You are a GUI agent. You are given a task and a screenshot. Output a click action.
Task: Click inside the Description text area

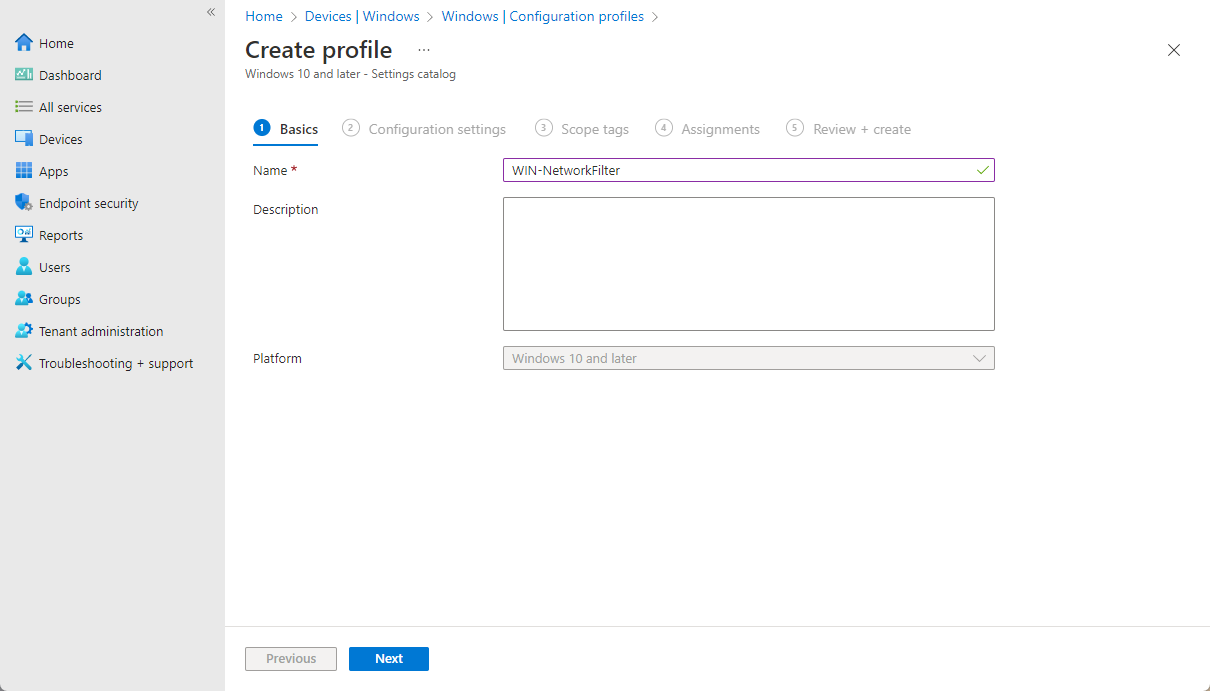click(748, 264)
